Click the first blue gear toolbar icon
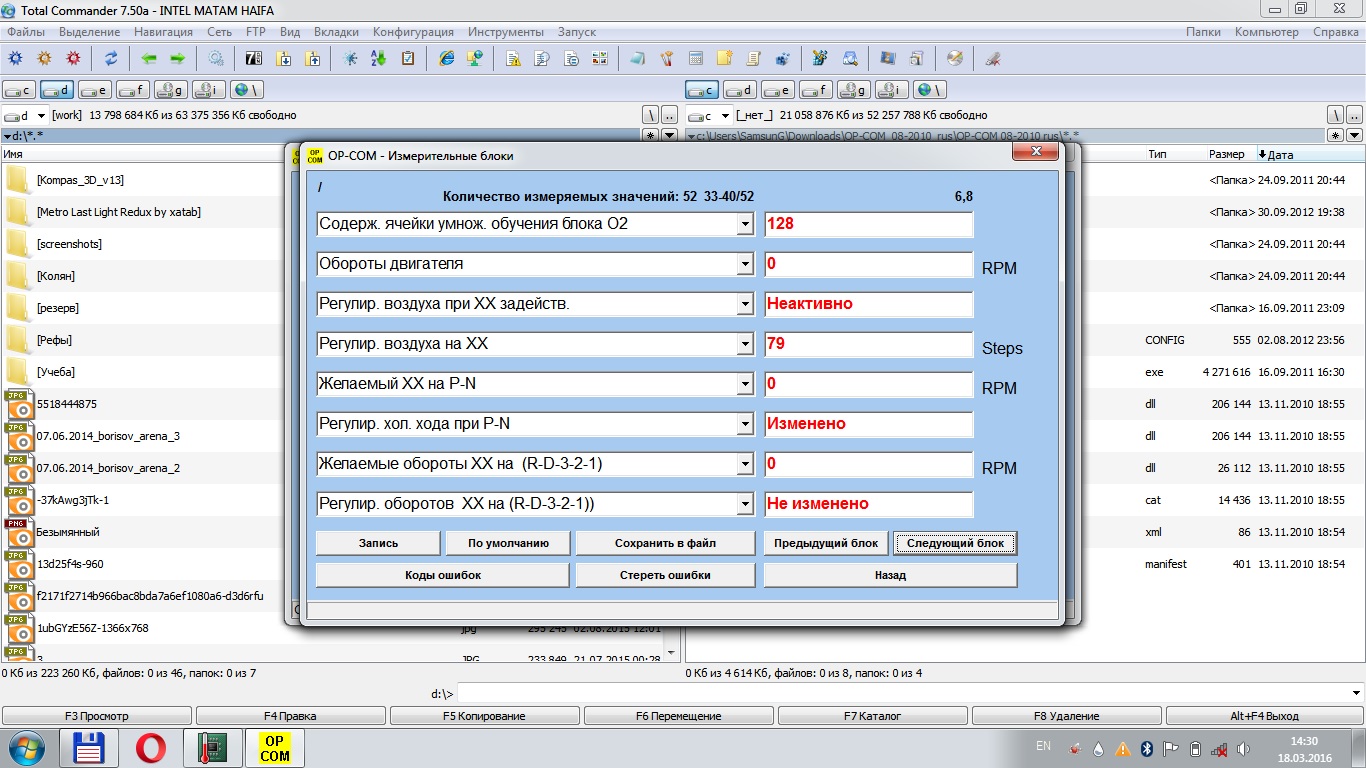The height and width of the screenshot is (768, 1366). pyautogui.click(x=16, y=58)
